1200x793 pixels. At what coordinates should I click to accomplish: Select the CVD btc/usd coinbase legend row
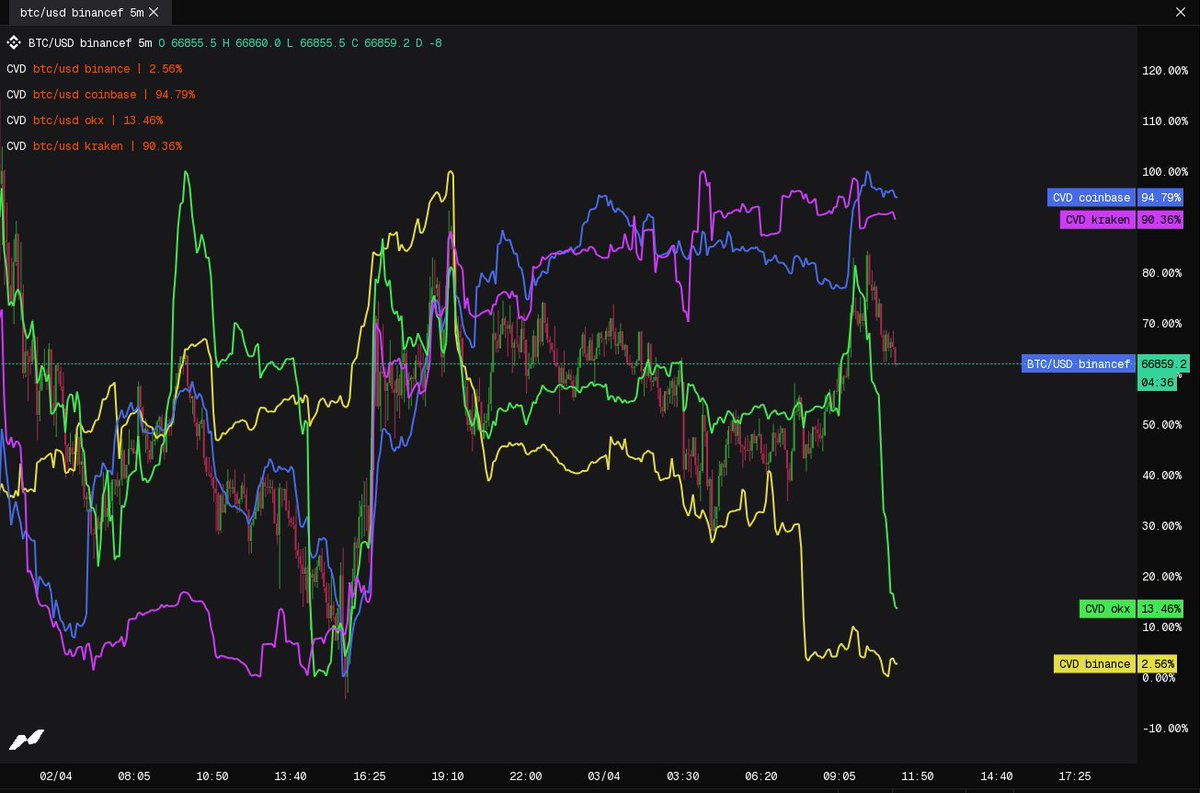(x=100, y=95)
